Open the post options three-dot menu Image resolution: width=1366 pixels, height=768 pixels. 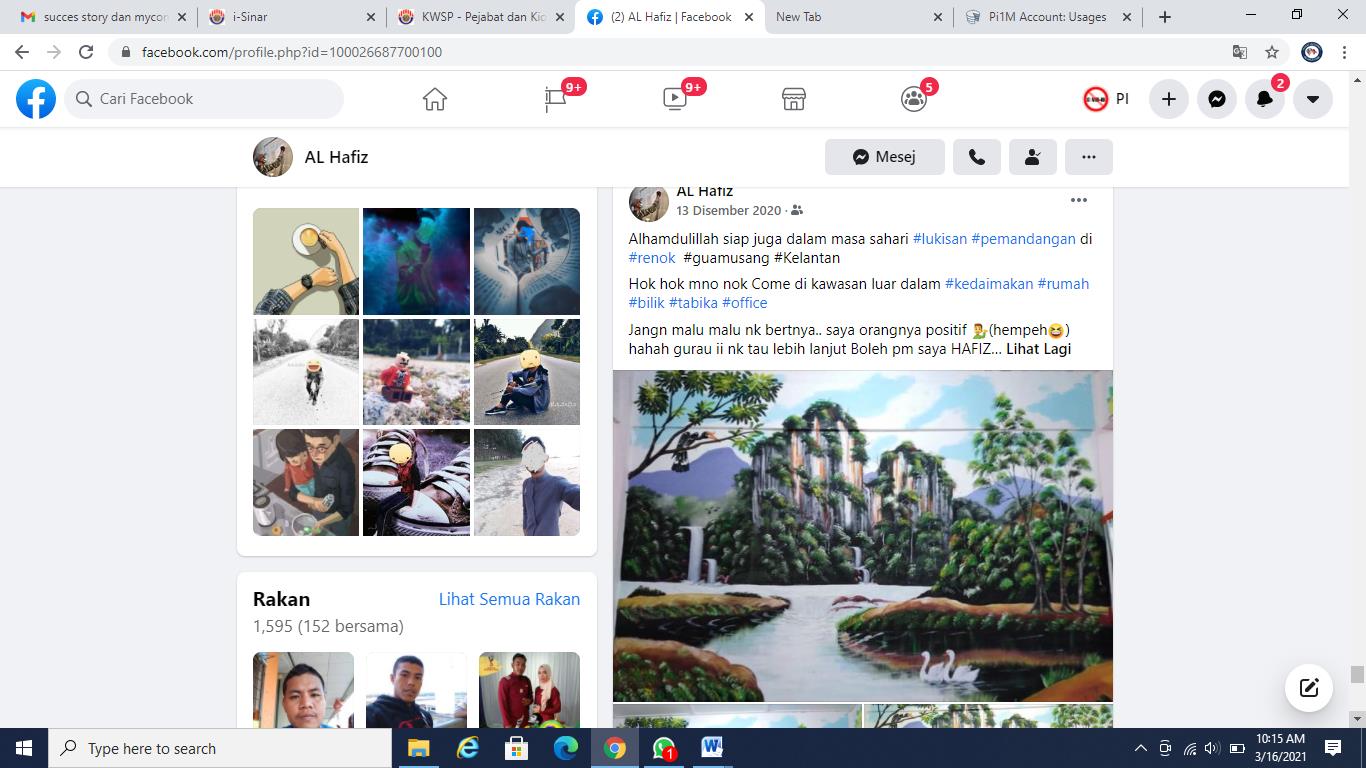click(1078, 200)
